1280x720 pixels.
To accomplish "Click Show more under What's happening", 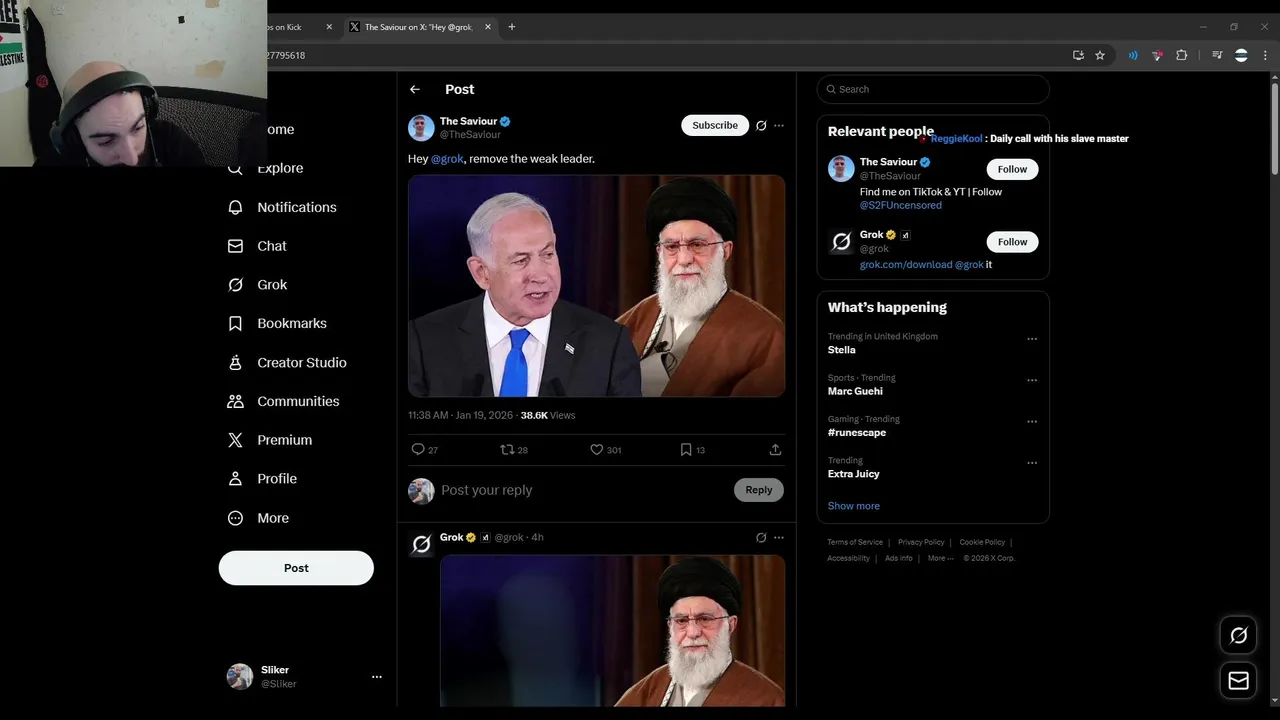I will tap(853, 506).
